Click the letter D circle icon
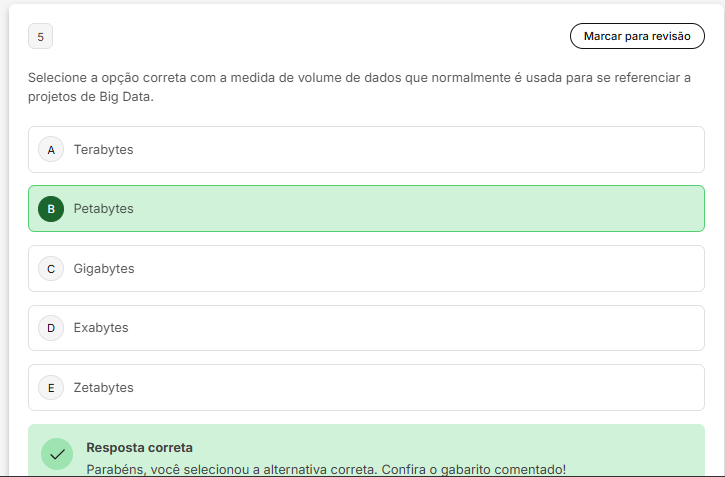This screenshot has height=477, width=725. click(51, 328)
